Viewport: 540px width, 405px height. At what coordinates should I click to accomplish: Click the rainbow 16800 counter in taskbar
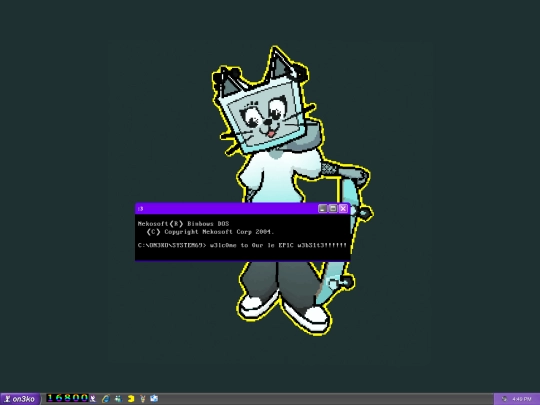point(68,398)
